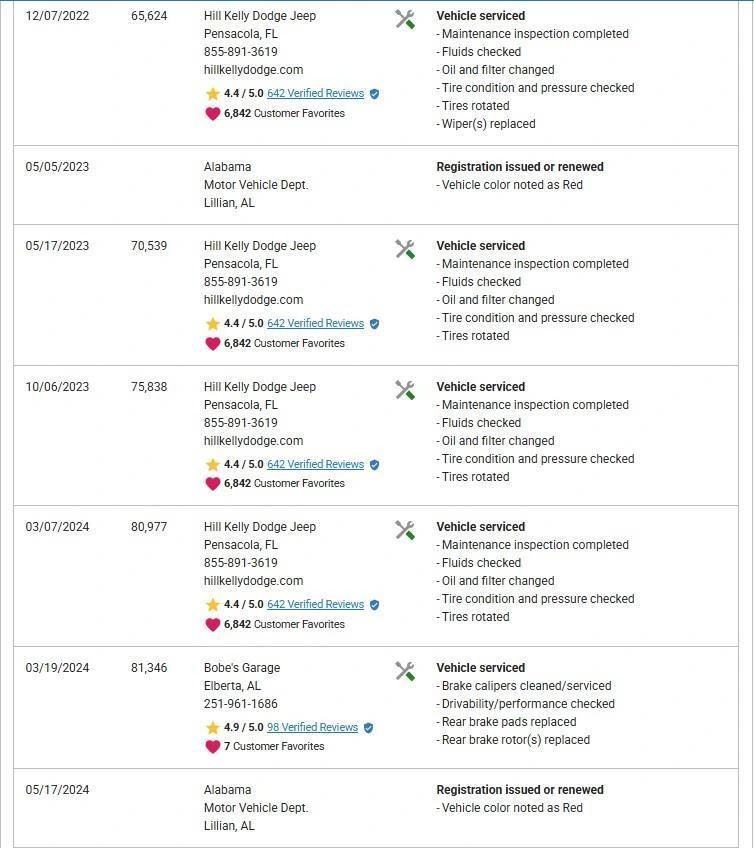754x848 pixels.
Task: Click the heart icon in the 12/07/2022 entry
Action: pos(213,114)
